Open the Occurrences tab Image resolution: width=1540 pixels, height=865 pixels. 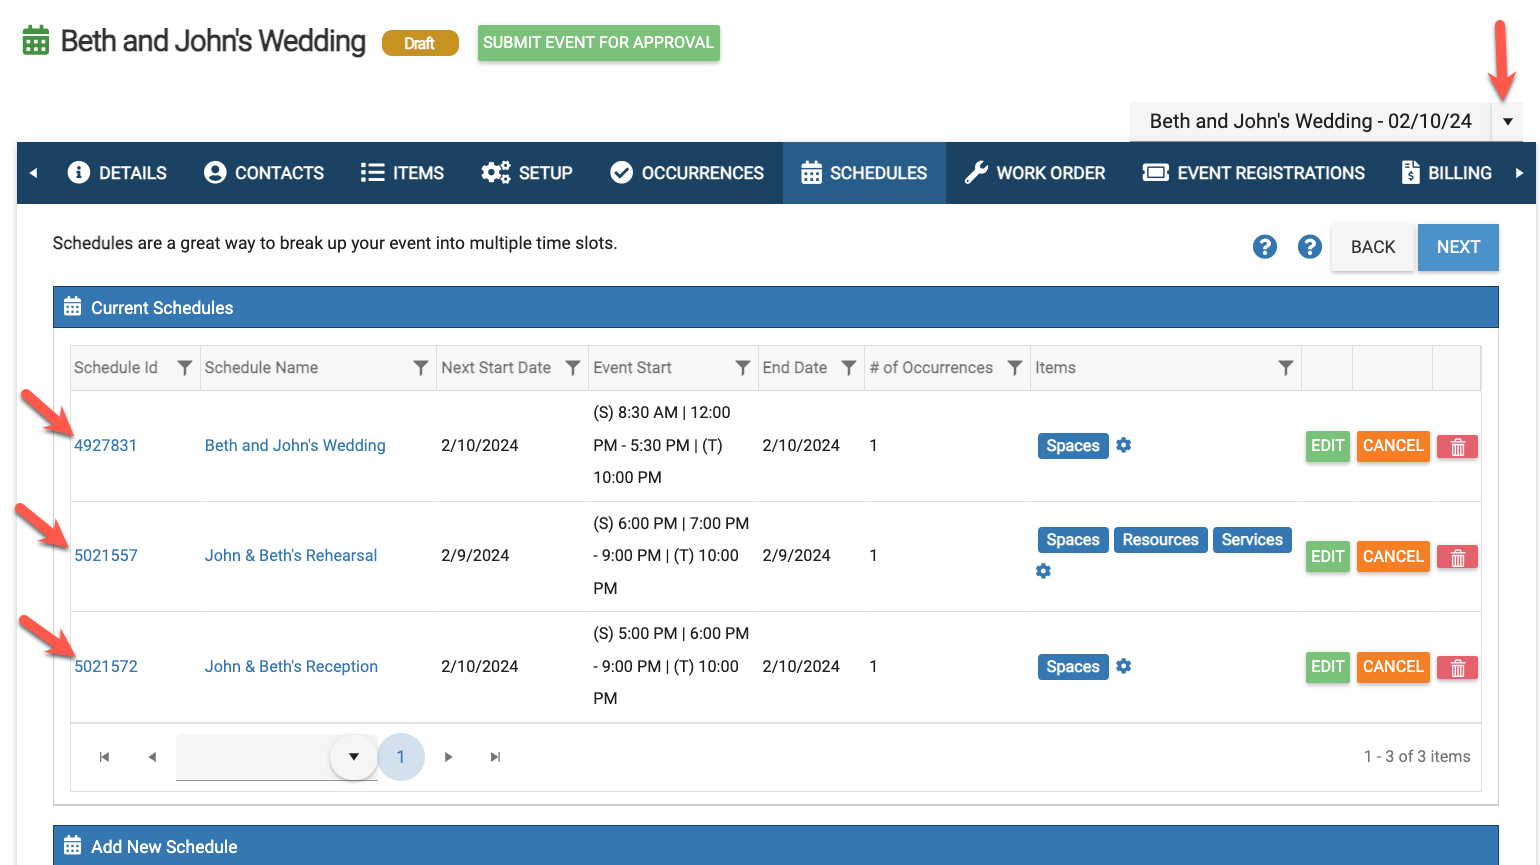(687, 173)
